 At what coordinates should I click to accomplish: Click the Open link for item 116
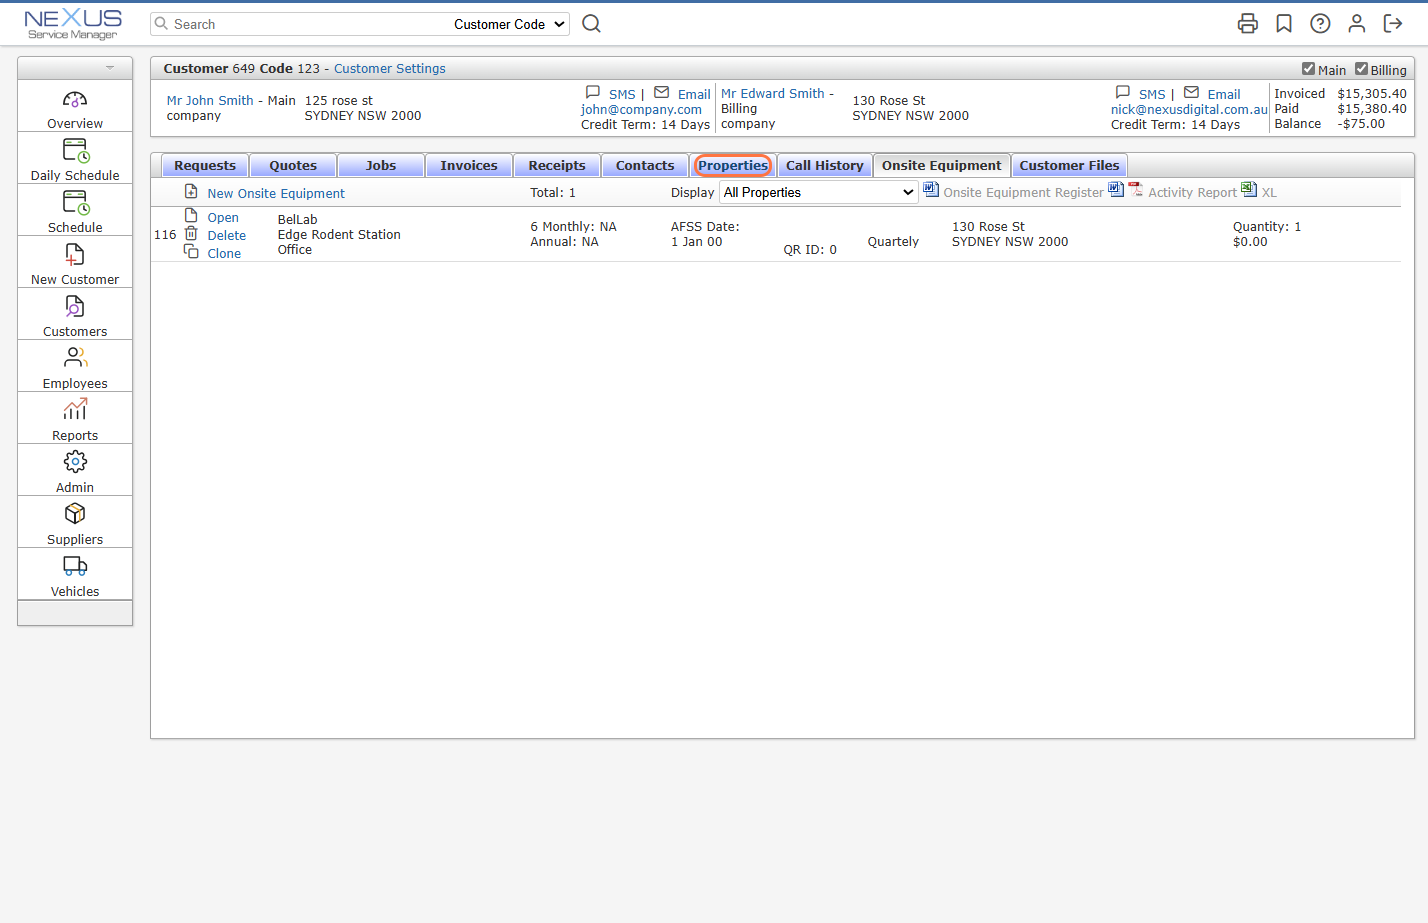[x=223, y=218]
